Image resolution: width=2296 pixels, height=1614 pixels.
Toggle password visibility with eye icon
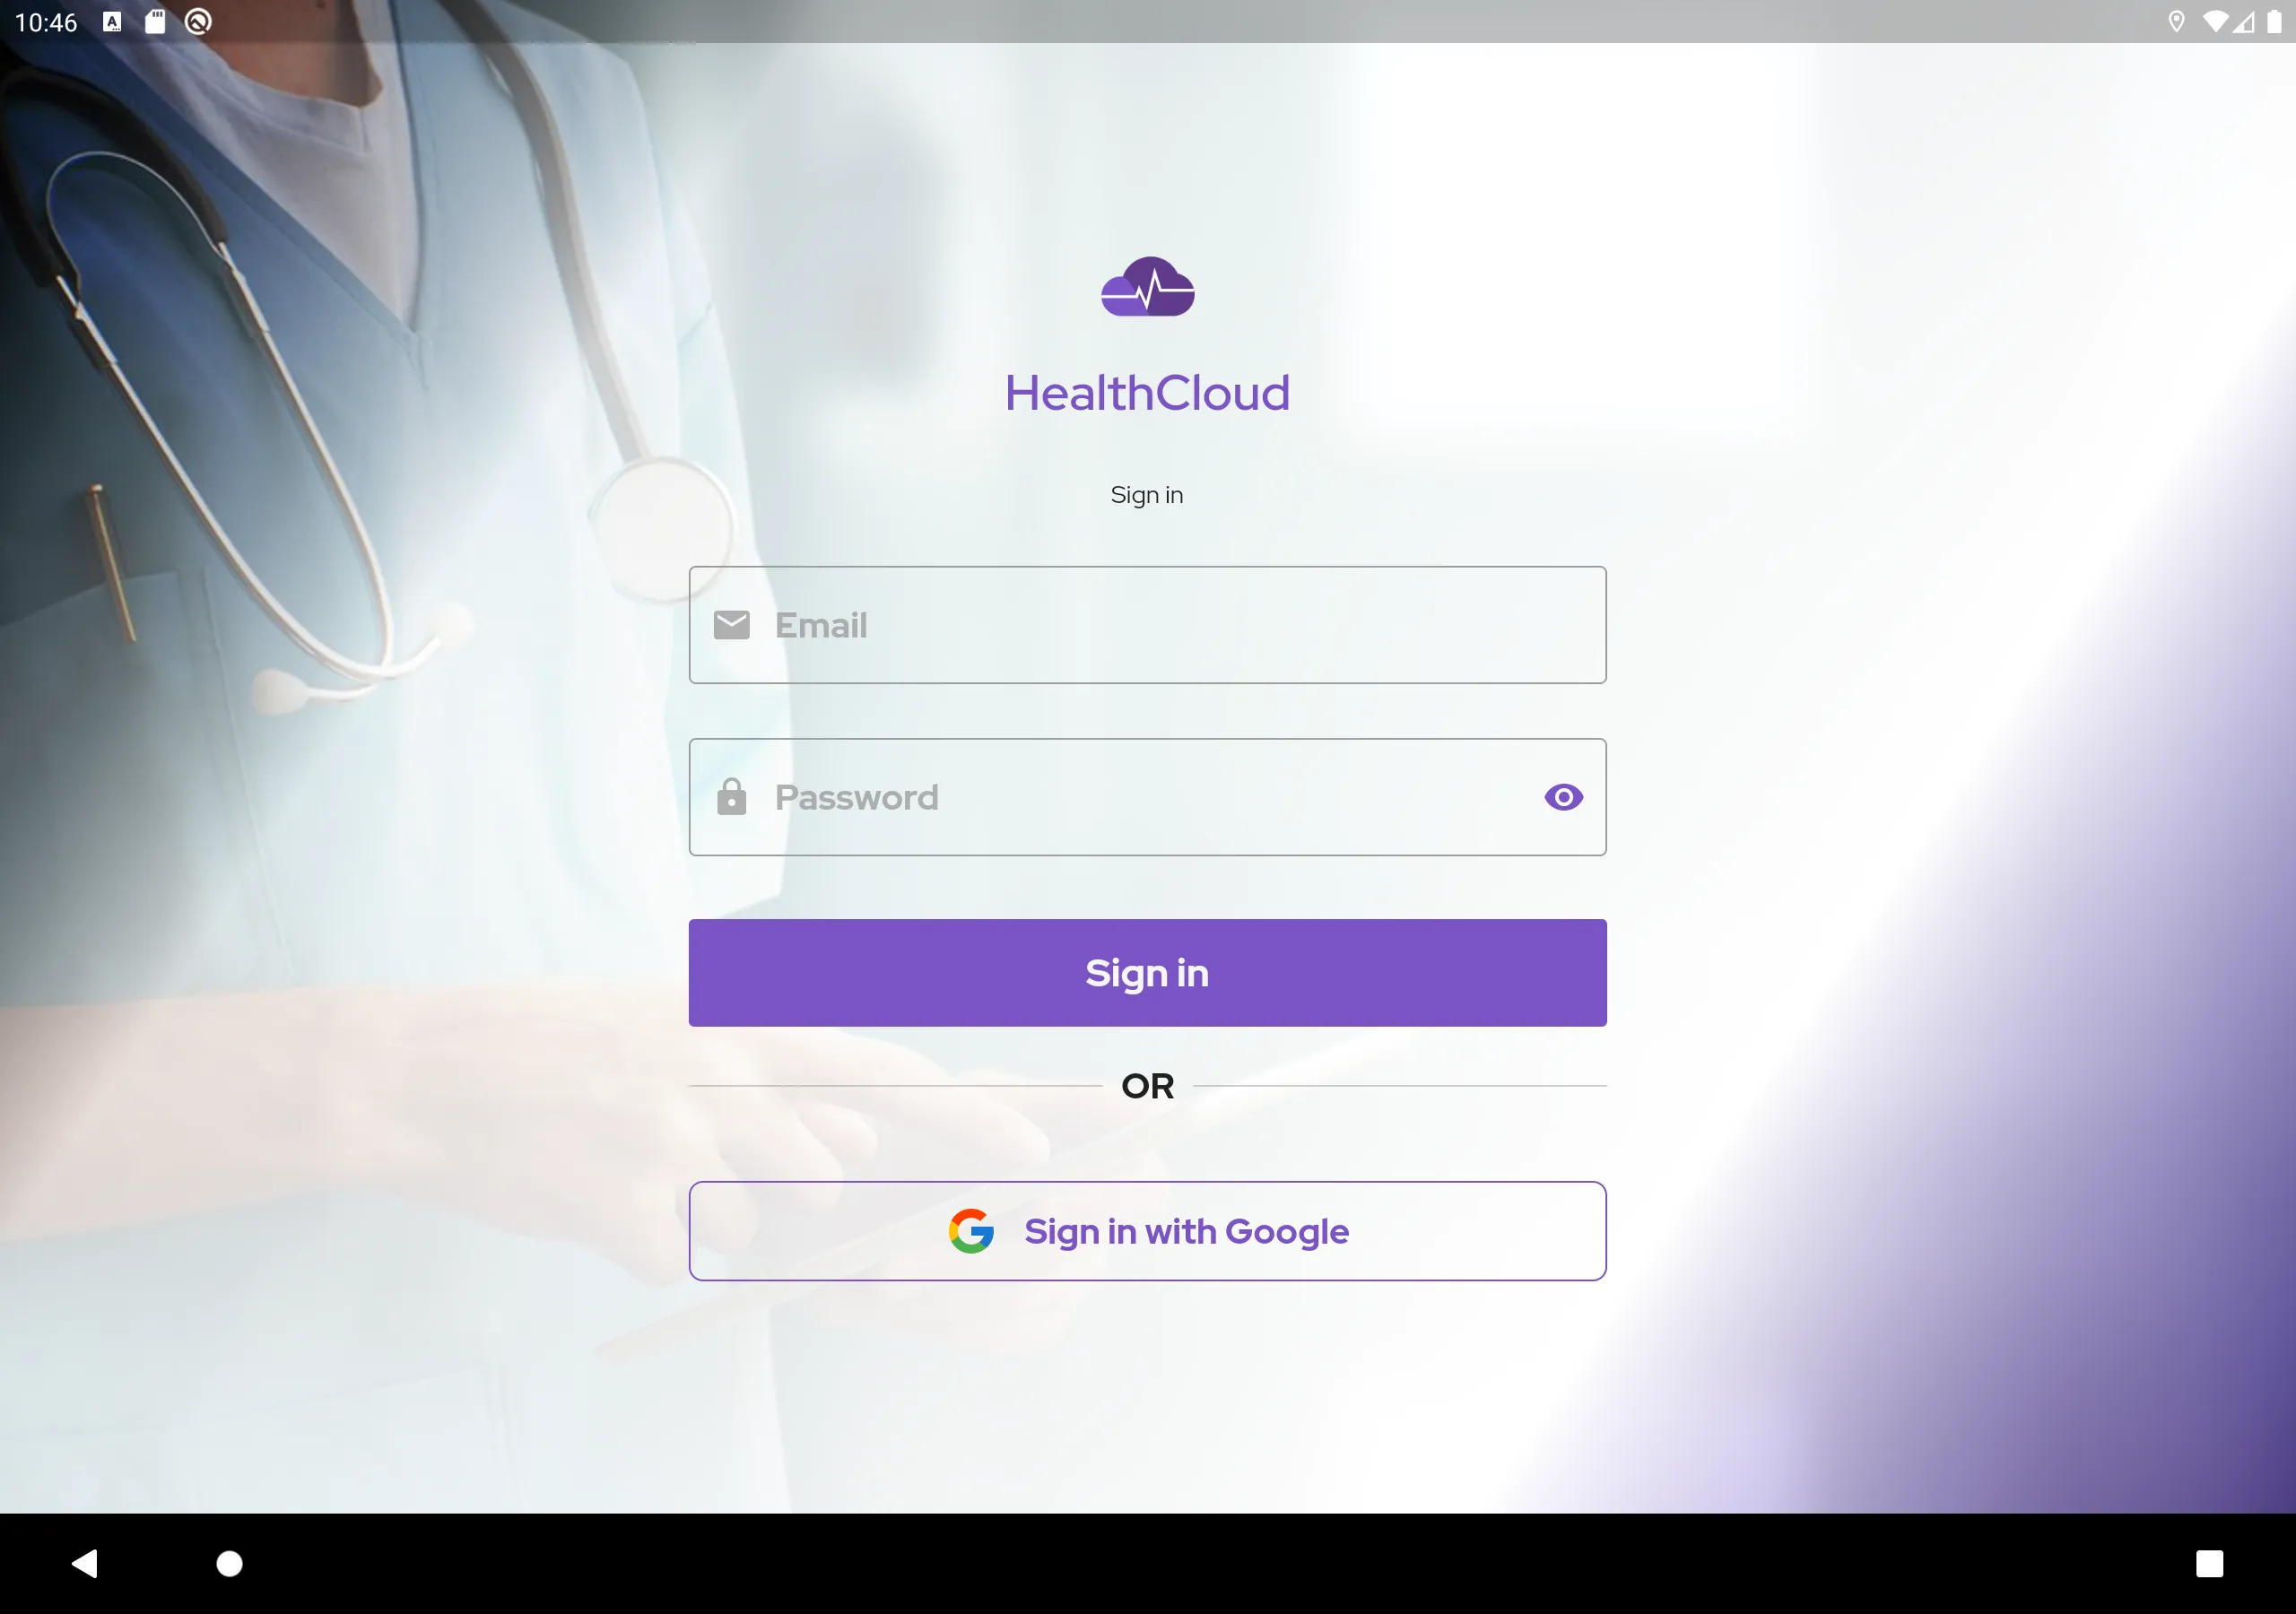[1559, 796]
